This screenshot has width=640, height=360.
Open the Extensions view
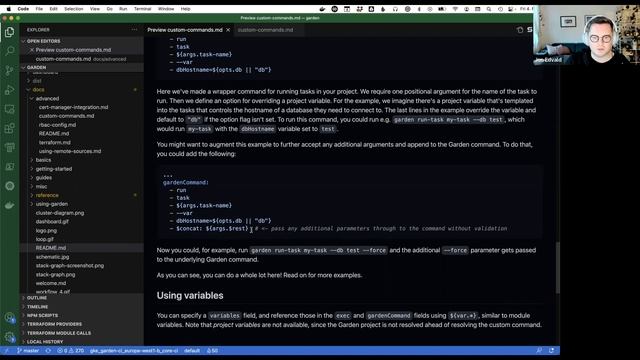click(9, 128)
